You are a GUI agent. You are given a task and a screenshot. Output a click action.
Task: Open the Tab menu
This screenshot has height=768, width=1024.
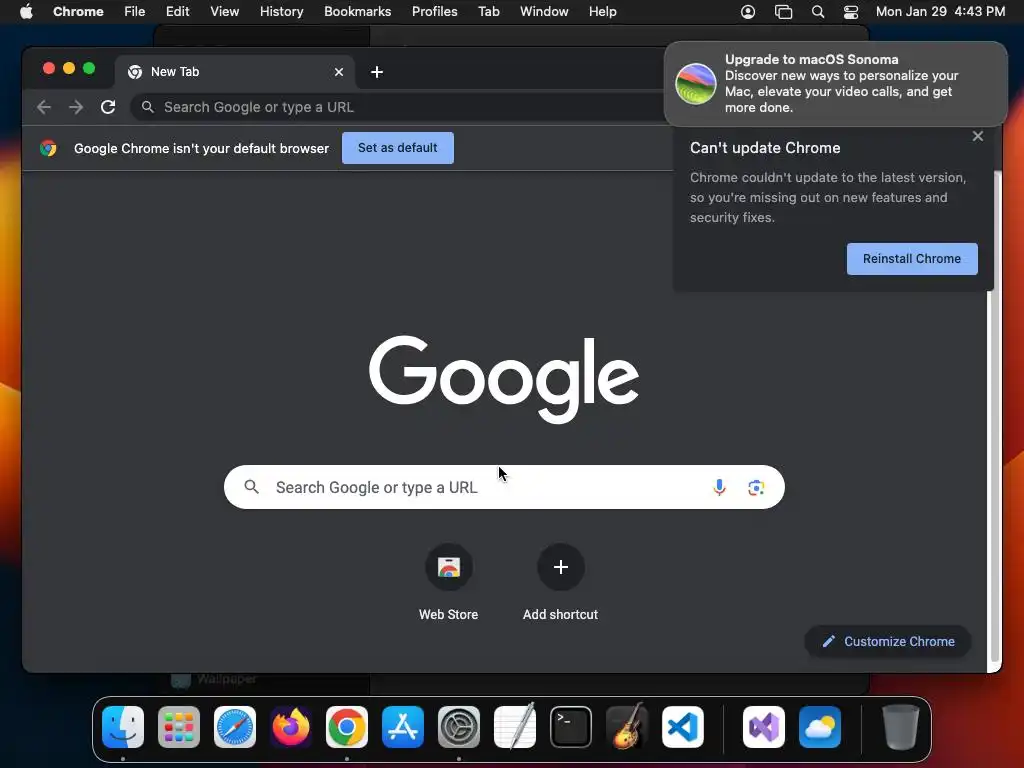click(x=488, y=11)
